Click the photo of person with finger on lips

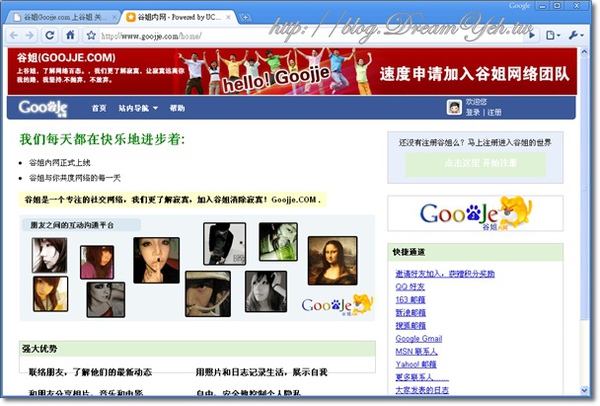click(156, 260)
